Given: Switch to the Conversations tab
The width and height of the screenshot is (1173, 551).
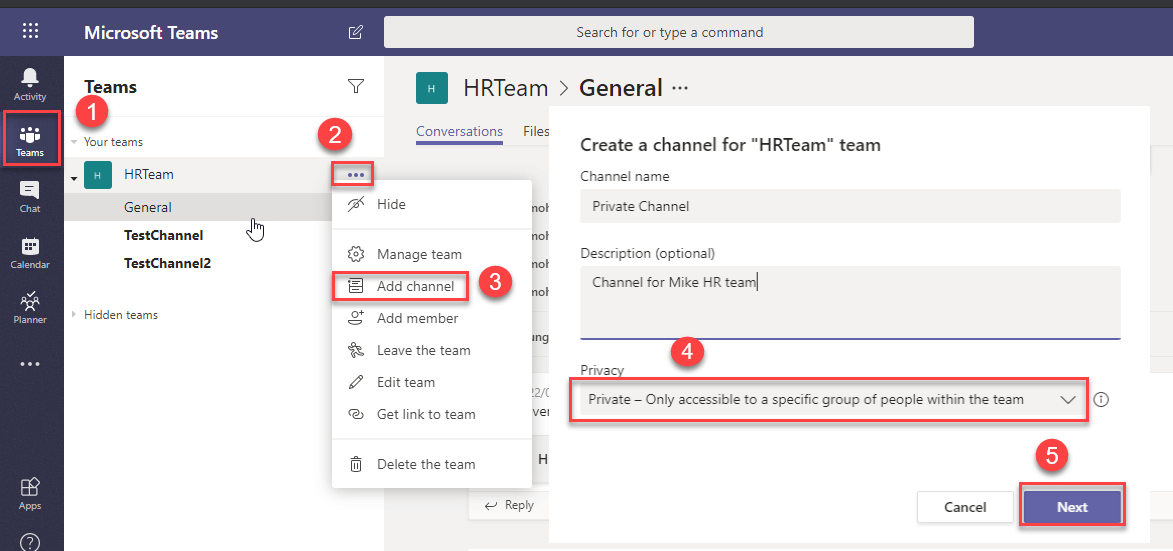Looking at the screenshot, I should 459,131.
